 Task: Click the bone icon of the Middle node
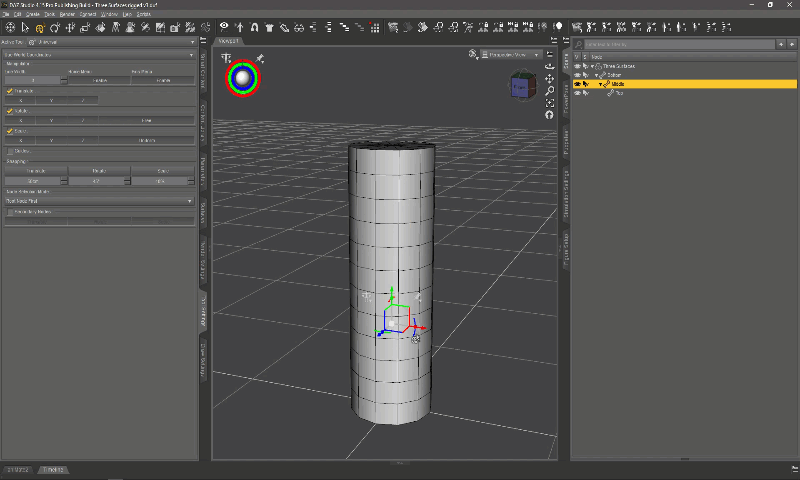(607, 84)
